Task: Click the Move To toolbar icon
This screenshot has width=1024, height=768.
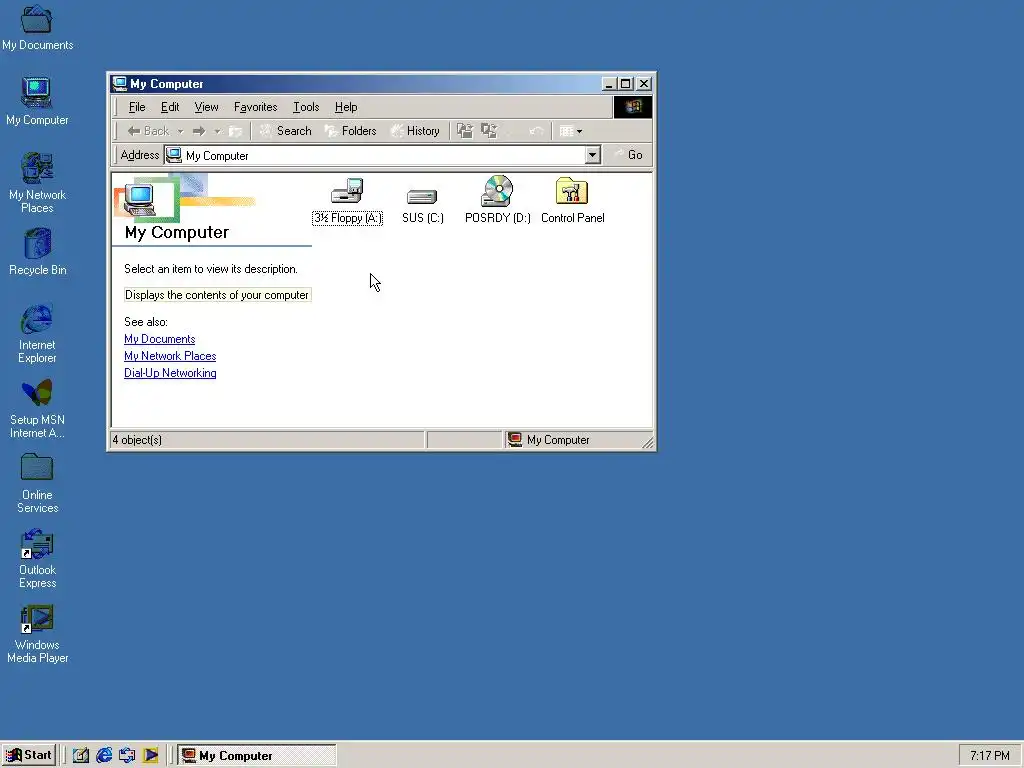Action: (x=464, y=131)
